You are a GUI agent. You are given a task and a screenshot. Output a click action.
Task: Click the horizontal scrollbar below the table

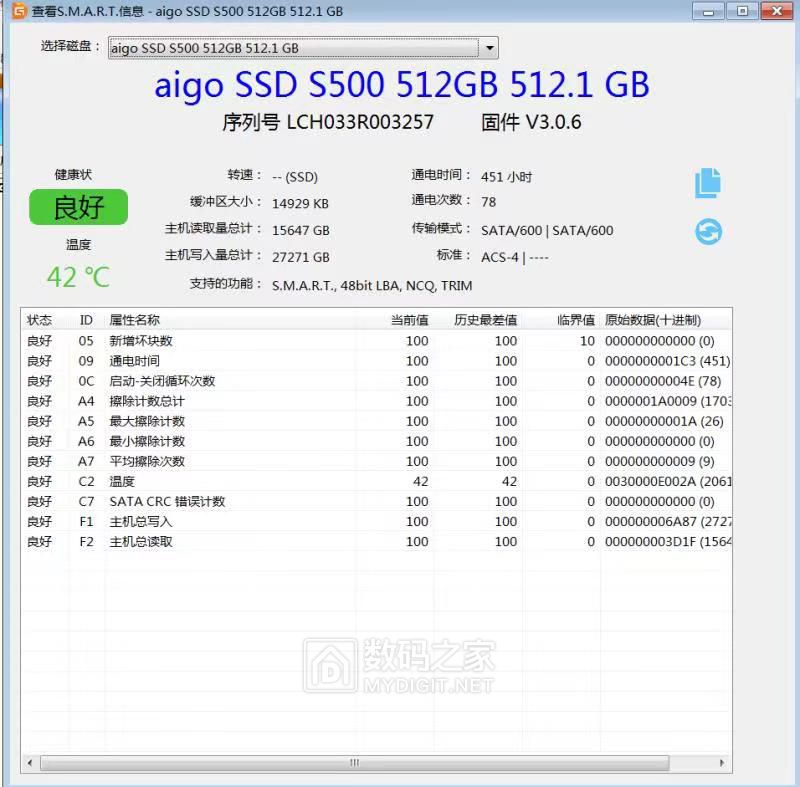point(355,763)
